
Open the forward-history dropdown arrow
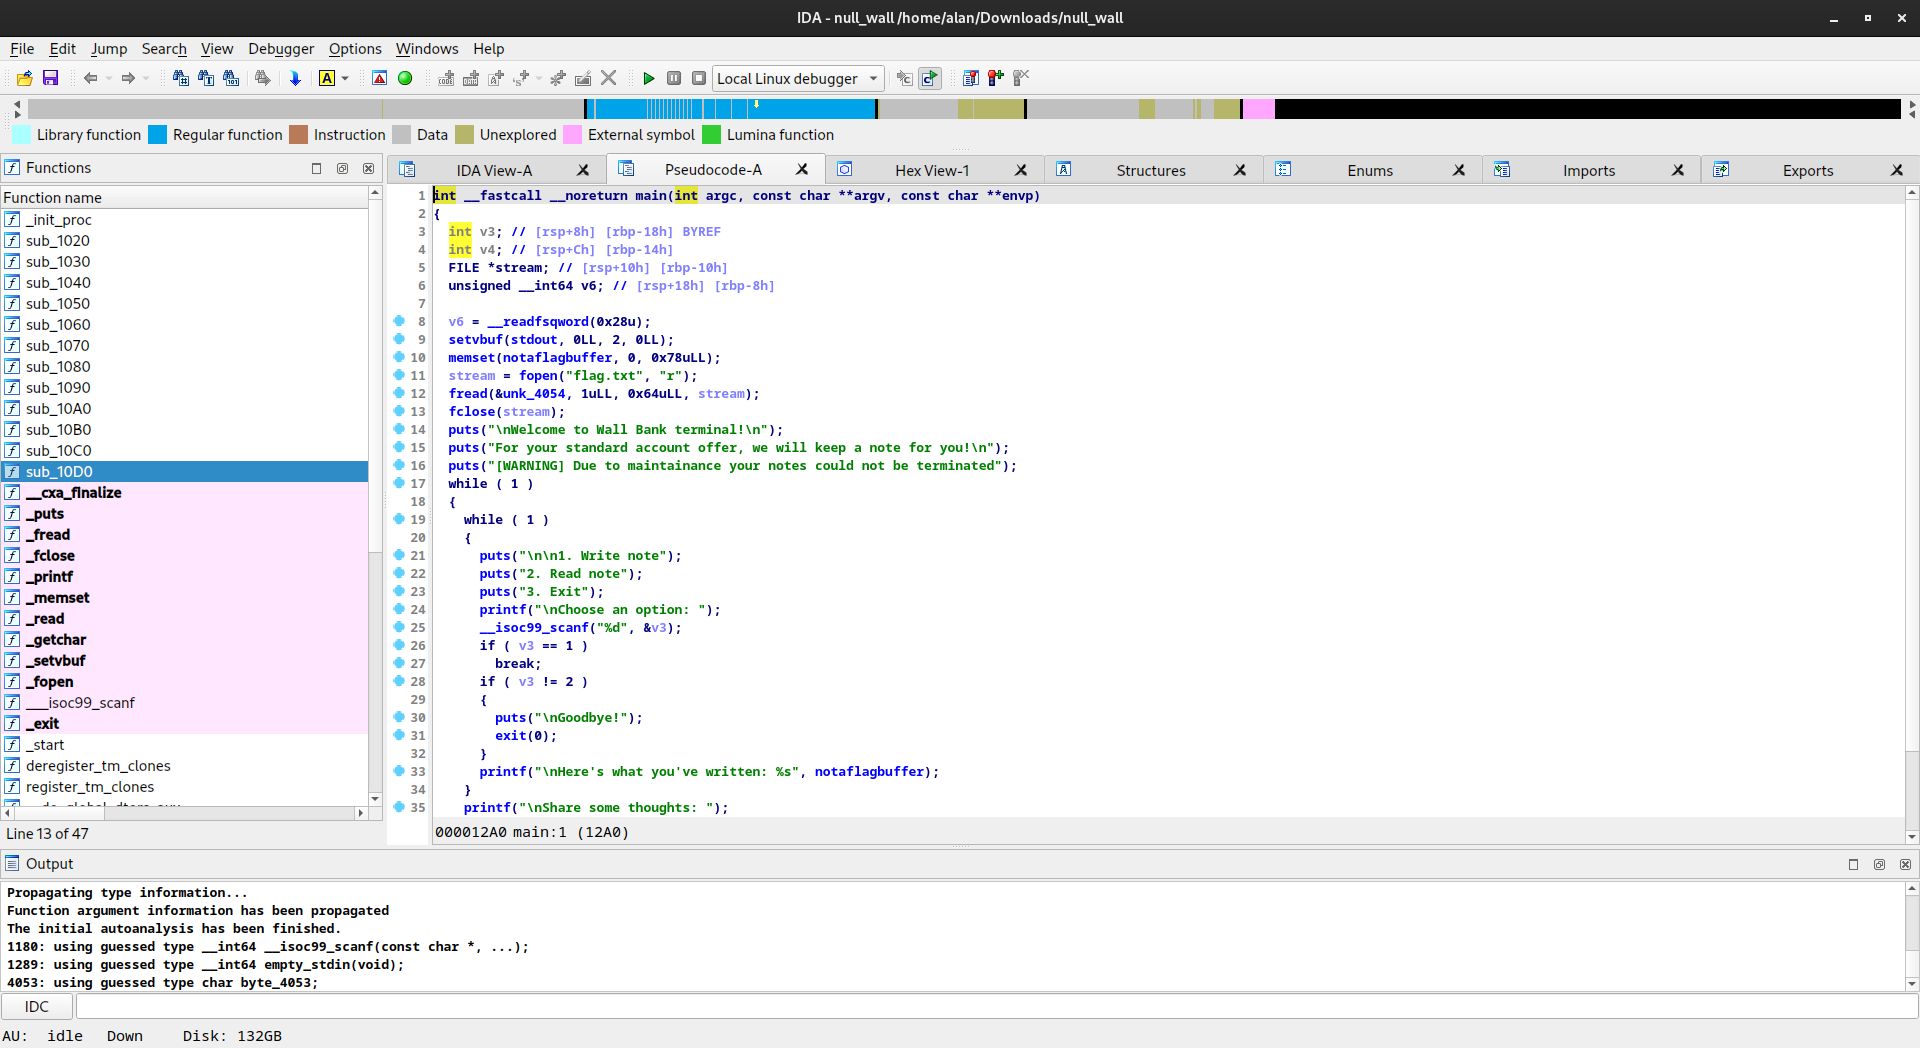pos(146,78)
